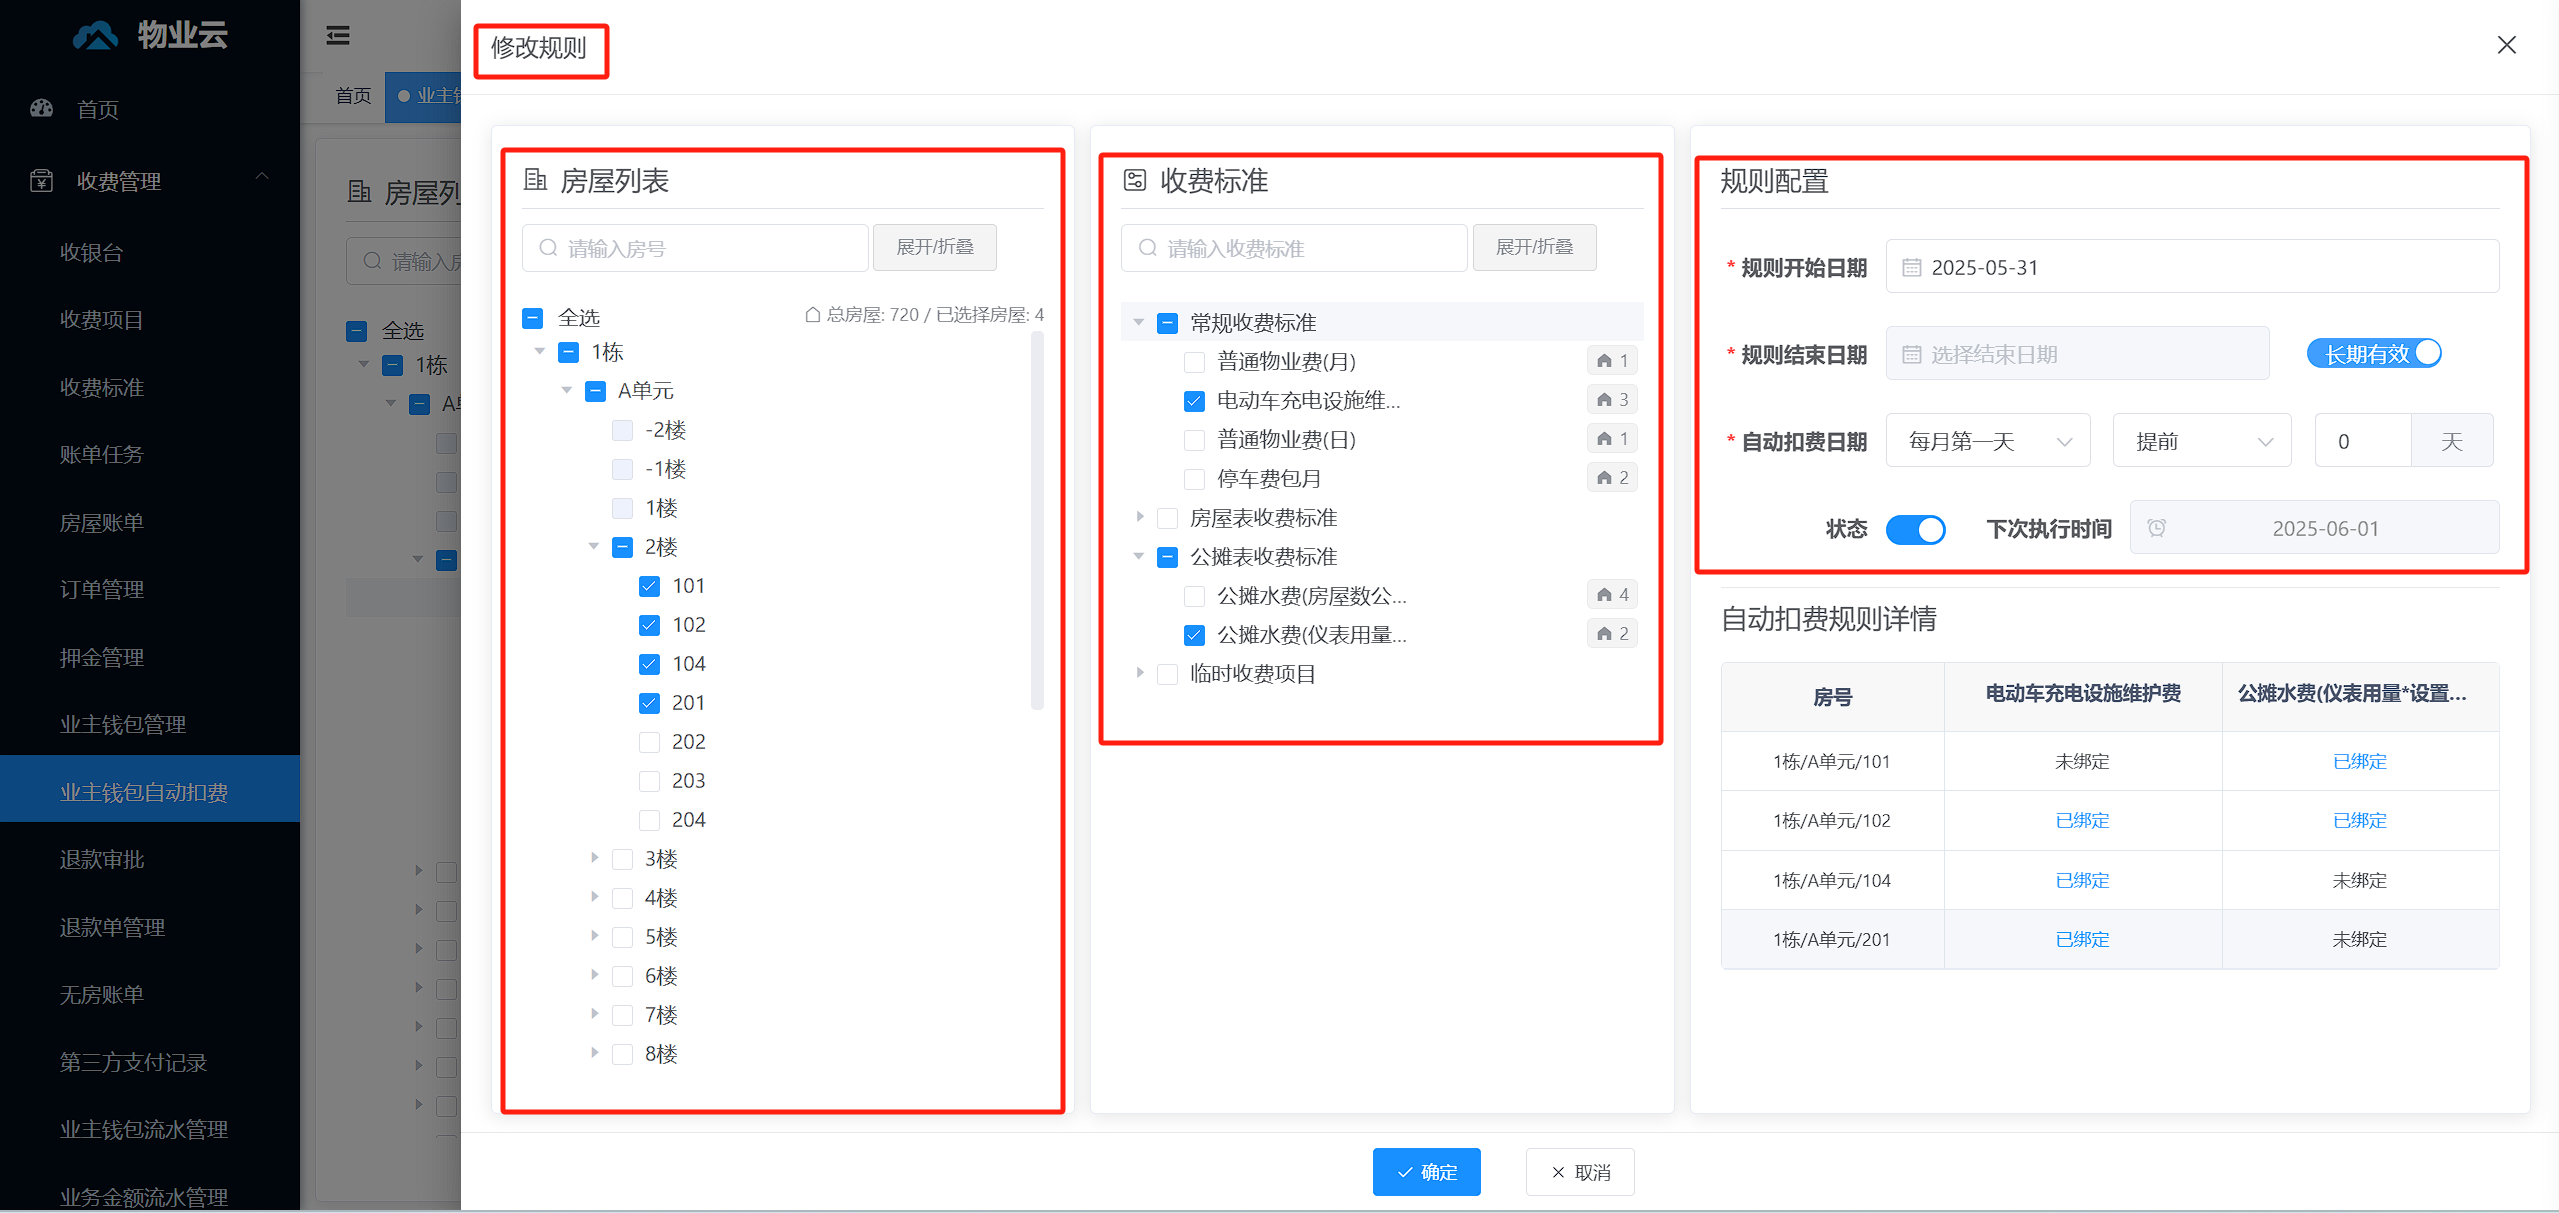Click the 取消 cancel button
This screenshot has height=1213, width=2559.
1580,1172
